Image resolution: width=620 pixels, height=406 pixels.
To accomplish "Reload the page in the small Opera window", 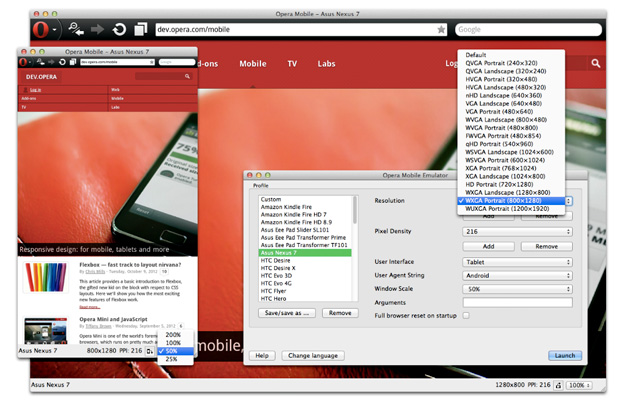I will point(62,62).
